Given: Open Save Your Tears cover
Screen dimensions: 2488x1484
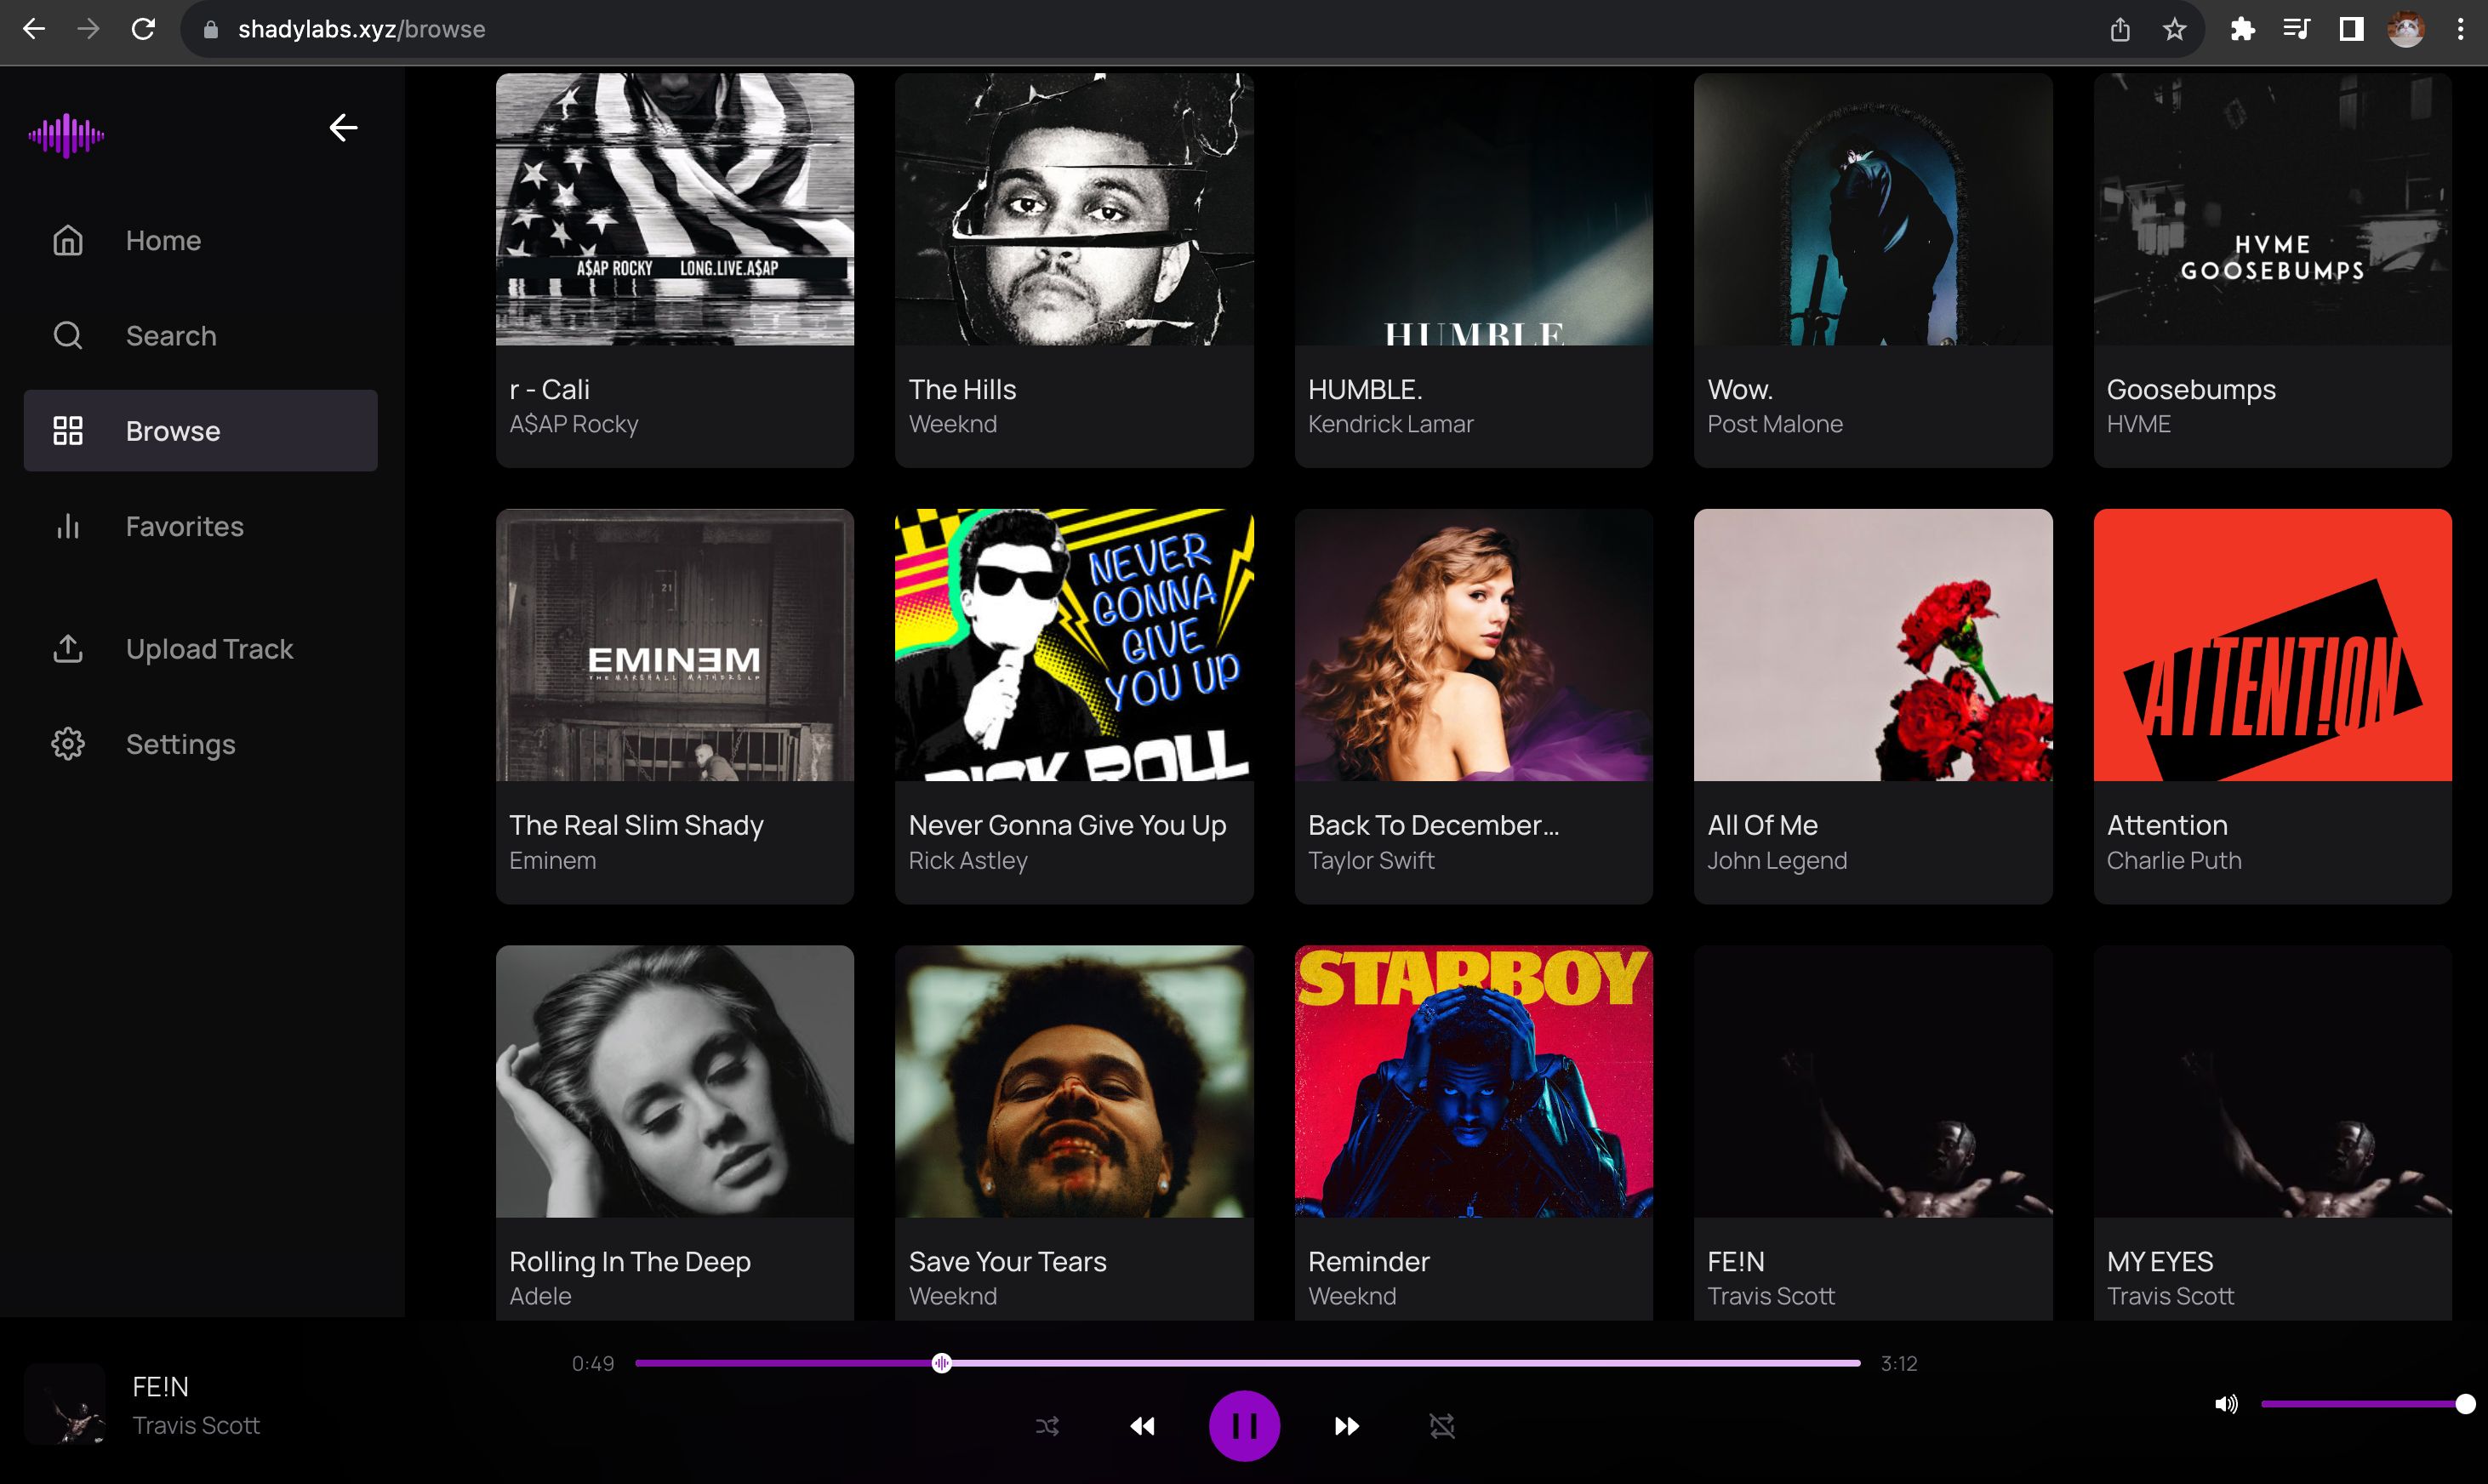Looking at the screenshot, I should click(x=1074, y=1081).
